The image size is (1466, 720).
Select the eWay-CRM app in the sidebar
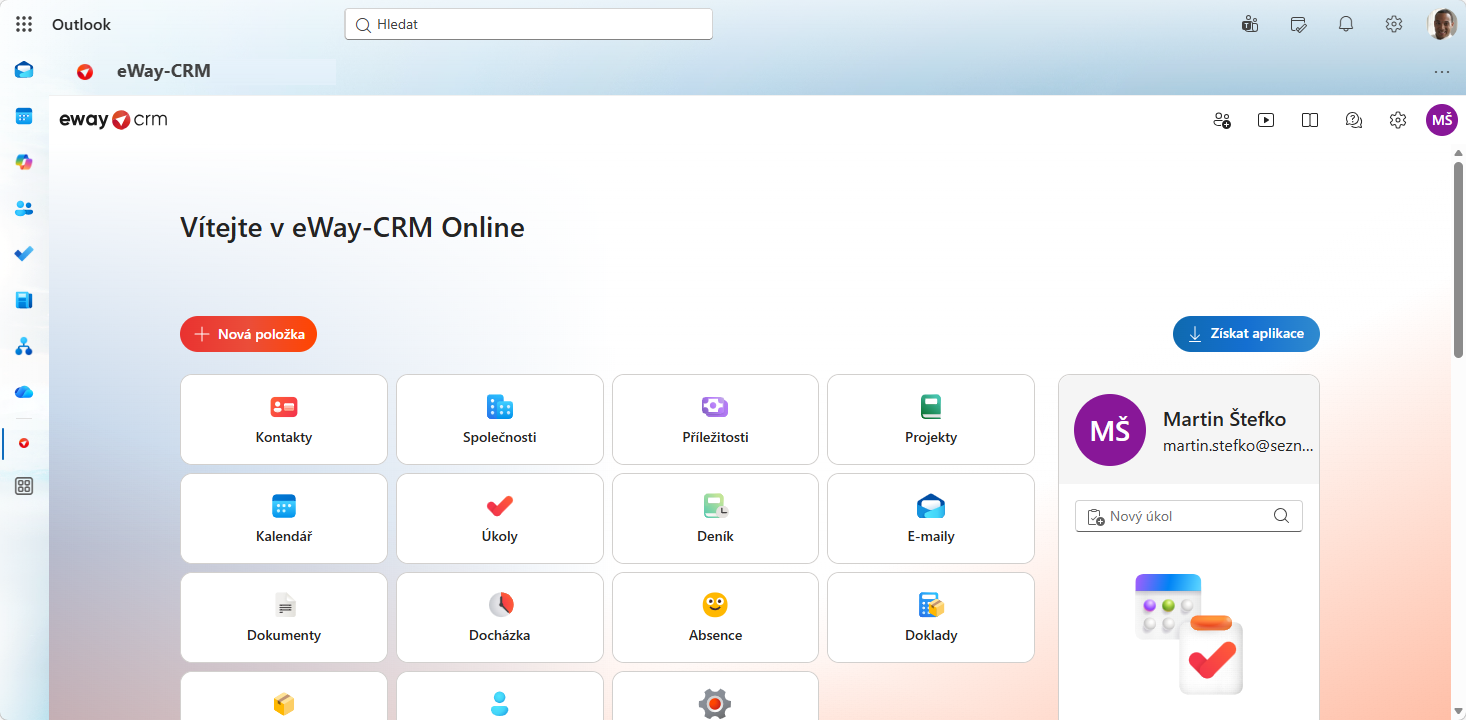[x=24, y=442]
